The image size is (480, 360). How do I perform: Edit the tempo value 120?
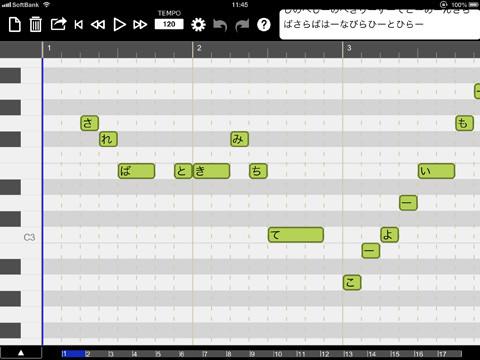[x=169, y=24]
